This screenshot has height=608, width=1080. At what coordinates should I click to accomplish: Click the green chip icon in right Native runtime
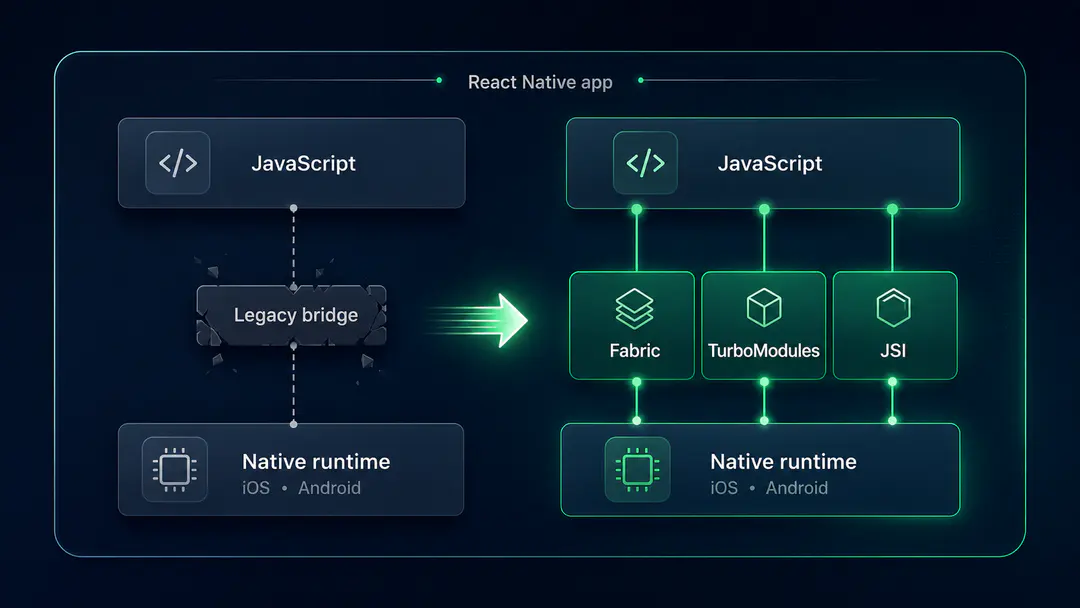pos(637,470)
